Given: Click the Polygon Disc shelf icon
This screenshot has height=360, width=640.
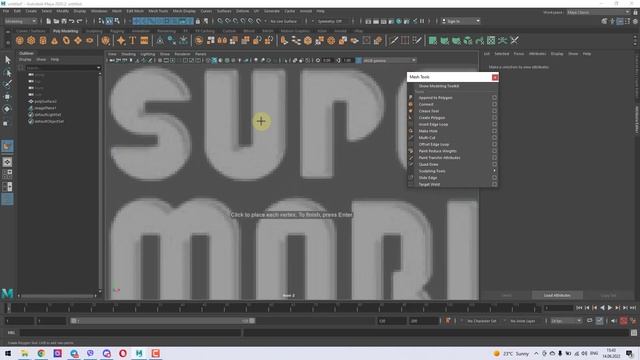Looking at the screenshot, I should [x=89, y=40].
